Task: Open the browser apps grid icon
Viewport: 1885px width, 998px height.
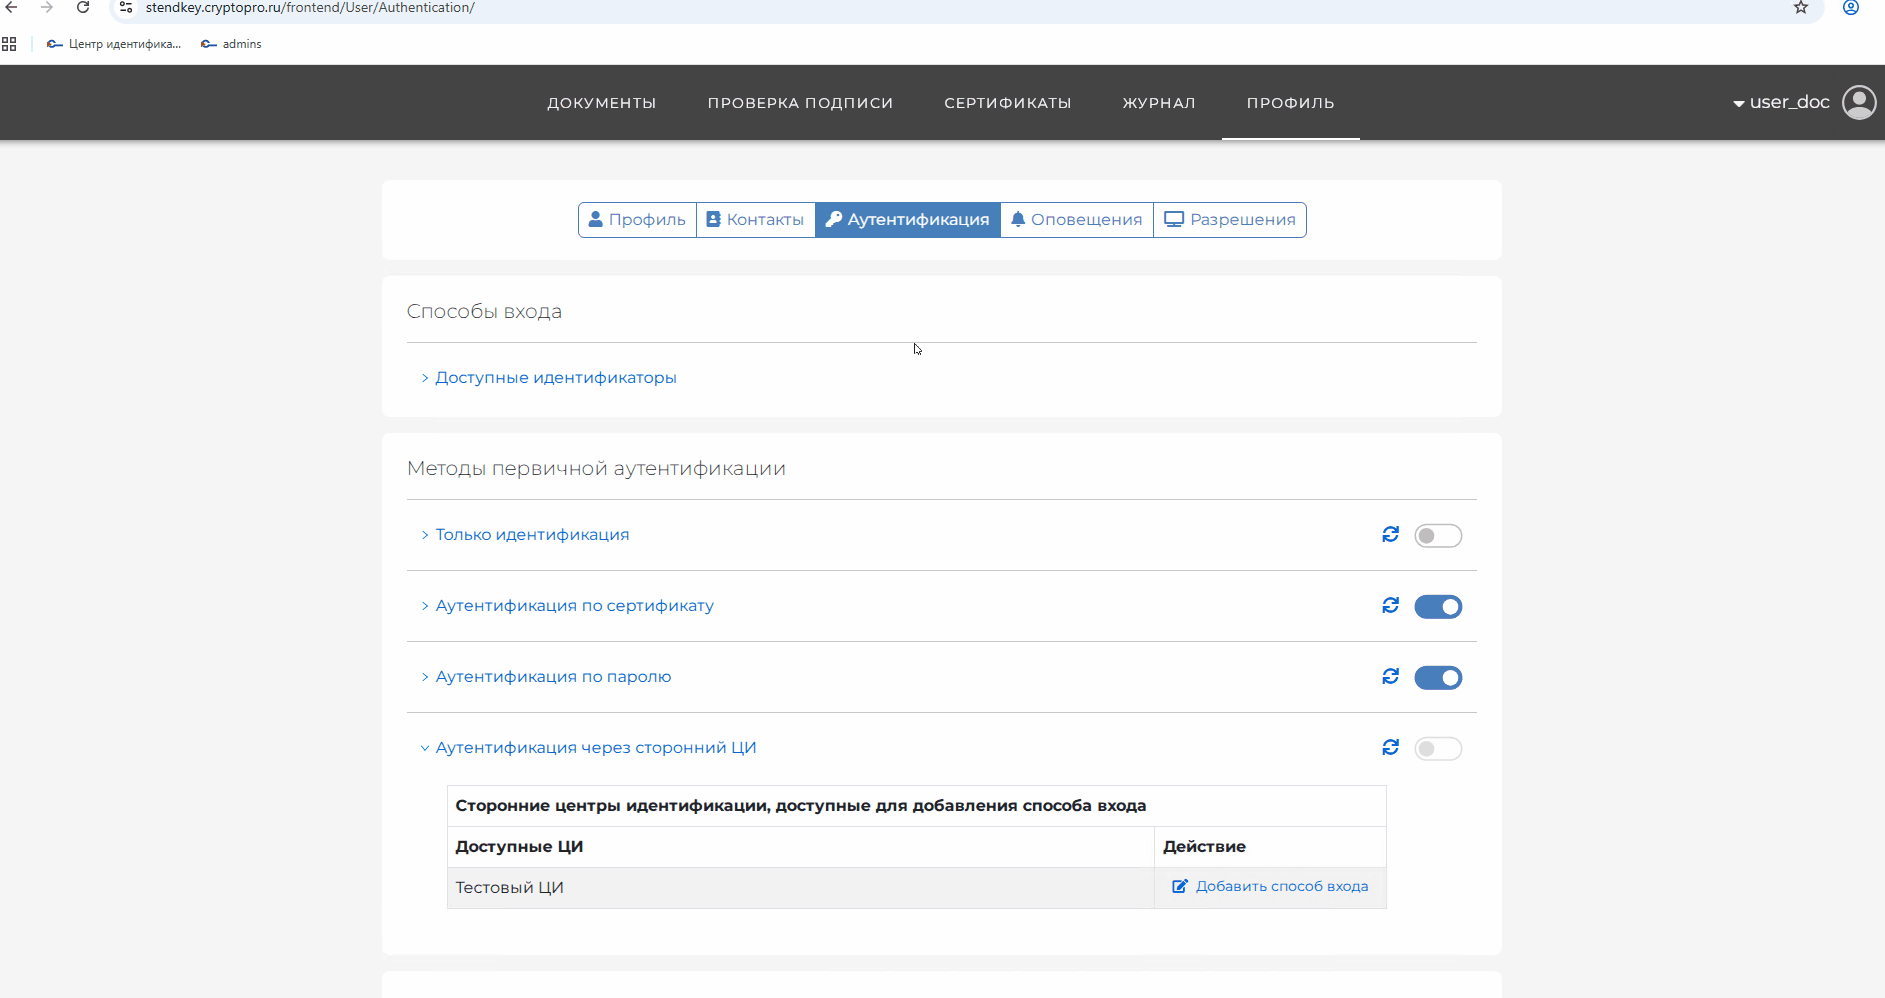Action: coord(9,44)
